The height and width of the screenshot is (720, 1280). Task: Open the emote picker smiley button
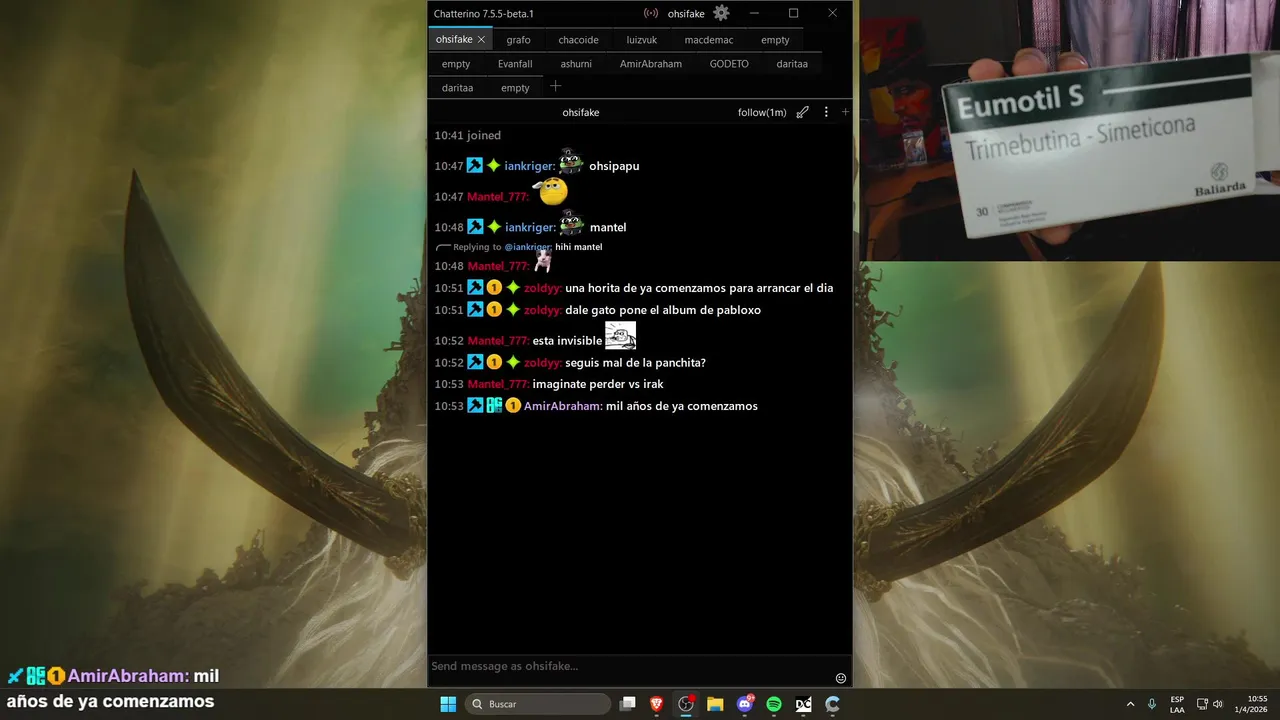click(x=840, y=678)
